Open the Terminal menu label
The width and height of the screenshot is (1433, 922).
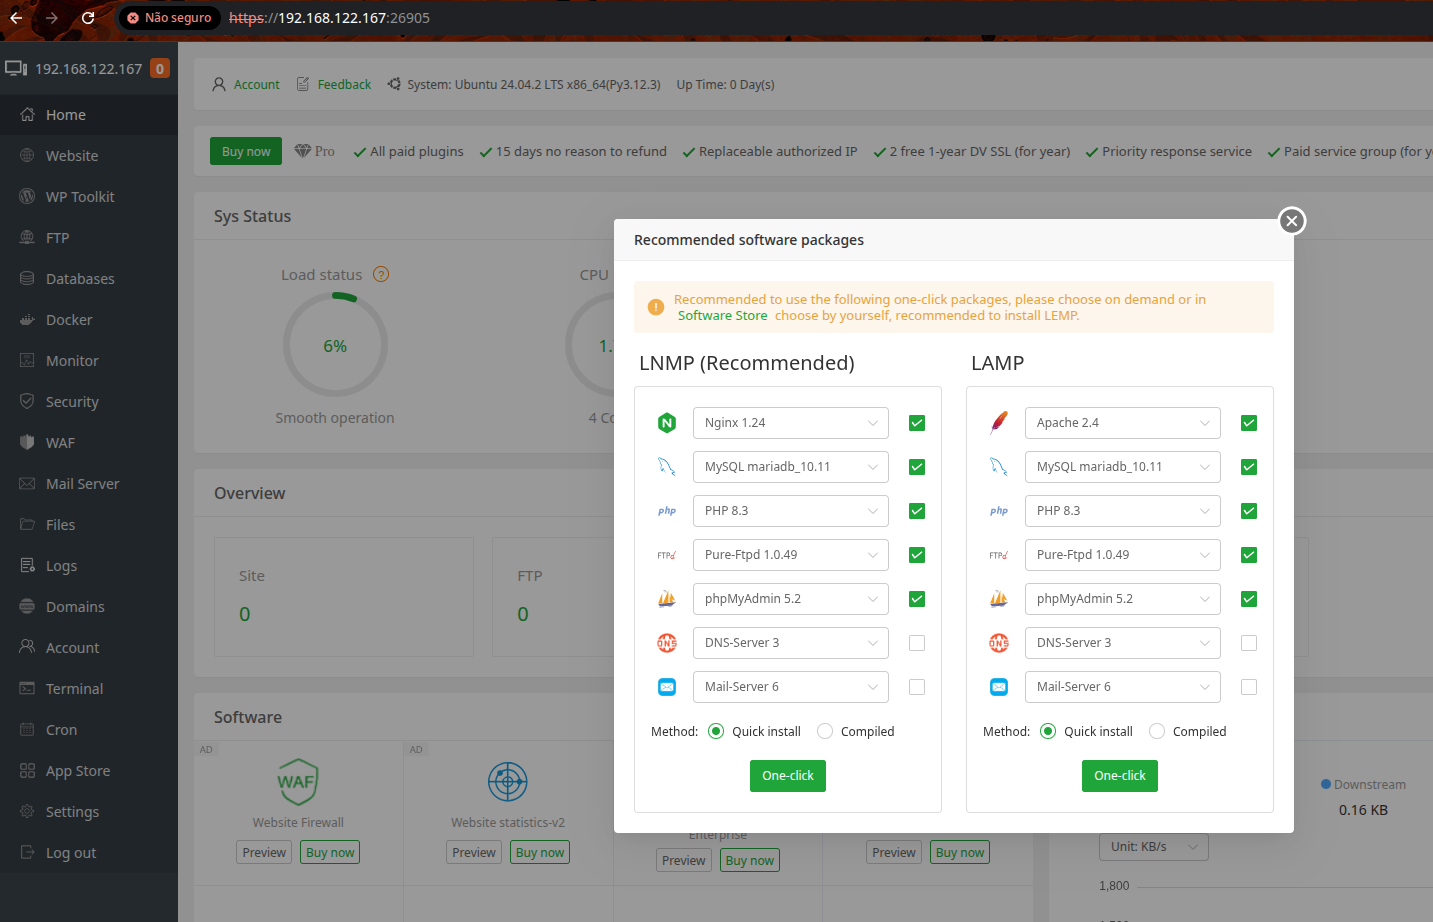point(74,689)
